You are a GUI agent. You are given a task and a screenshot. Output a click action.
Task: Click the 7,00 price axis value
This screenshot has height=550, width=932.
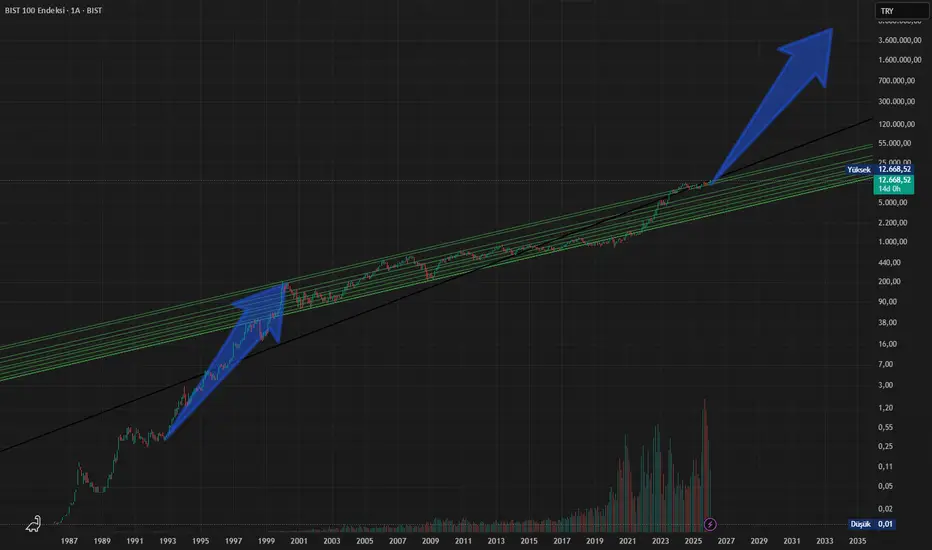(886, 364)
